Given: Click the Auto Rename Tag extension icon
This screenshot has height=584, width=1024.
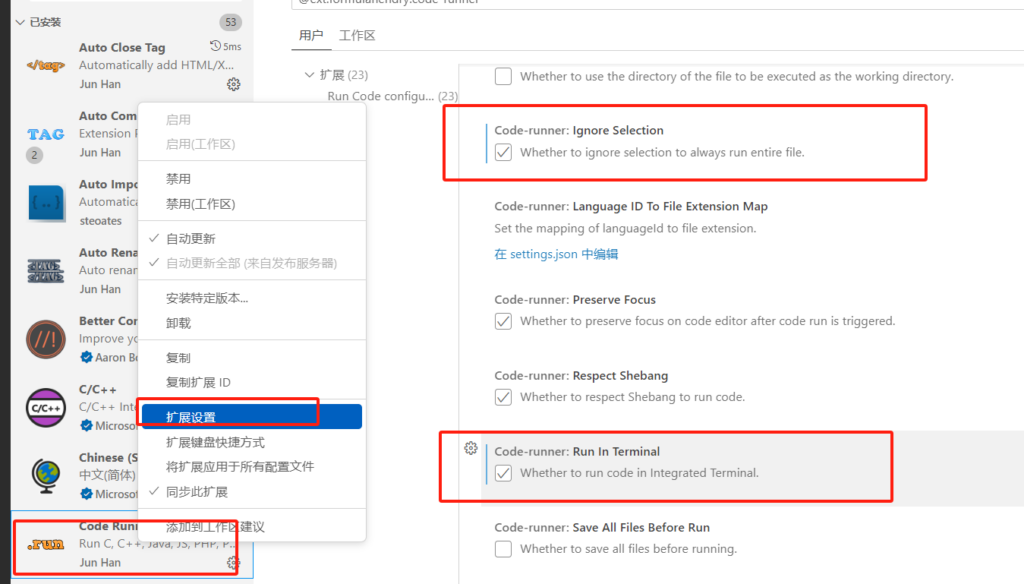Looking at the screenshot, I should click(x=46, y=271).
